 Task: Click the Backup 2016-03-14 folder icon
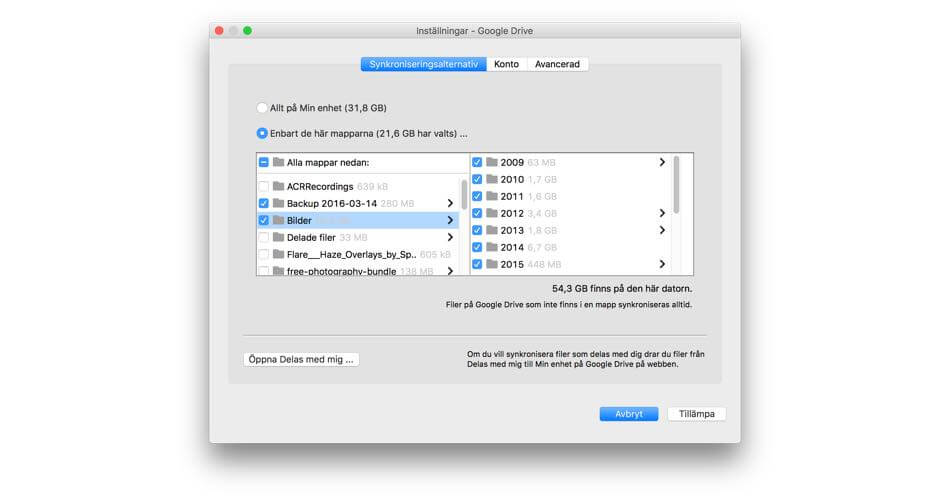pyautogui.click(x=278, y=203)
